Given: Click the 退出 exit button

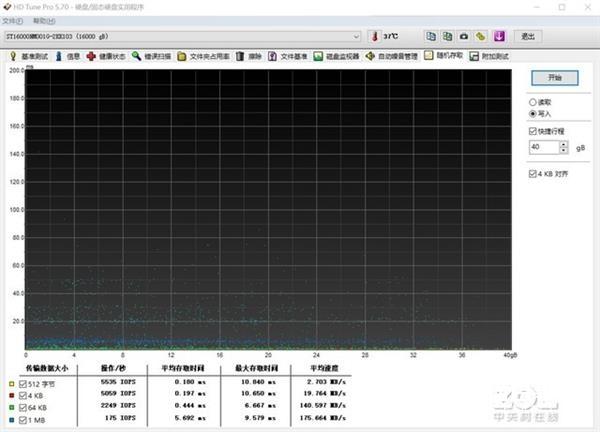Looking at the screenshot, I should coord(527,37).
